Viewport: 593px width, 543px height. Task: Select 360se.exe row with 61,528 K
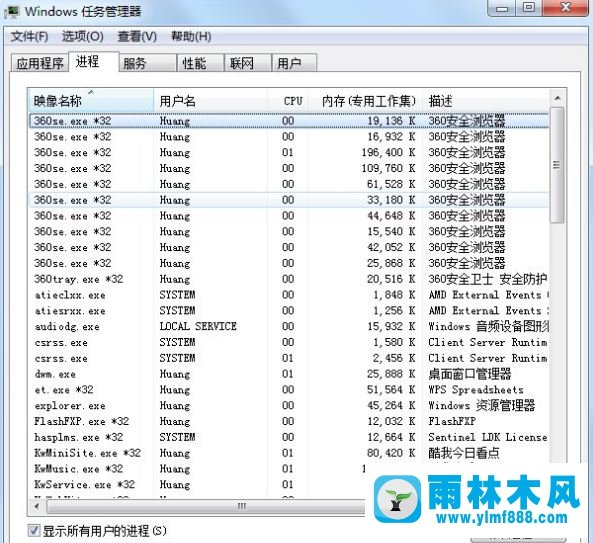(289, 184)
